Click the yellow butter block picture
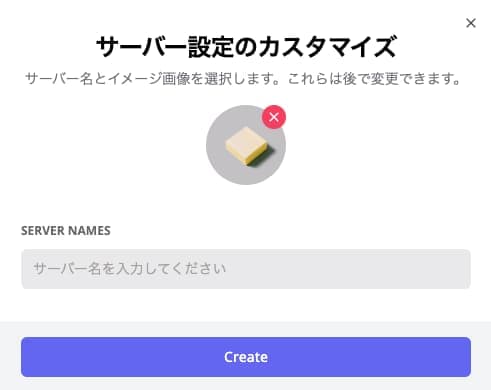The image size is (491, 390). coord(247,146)
